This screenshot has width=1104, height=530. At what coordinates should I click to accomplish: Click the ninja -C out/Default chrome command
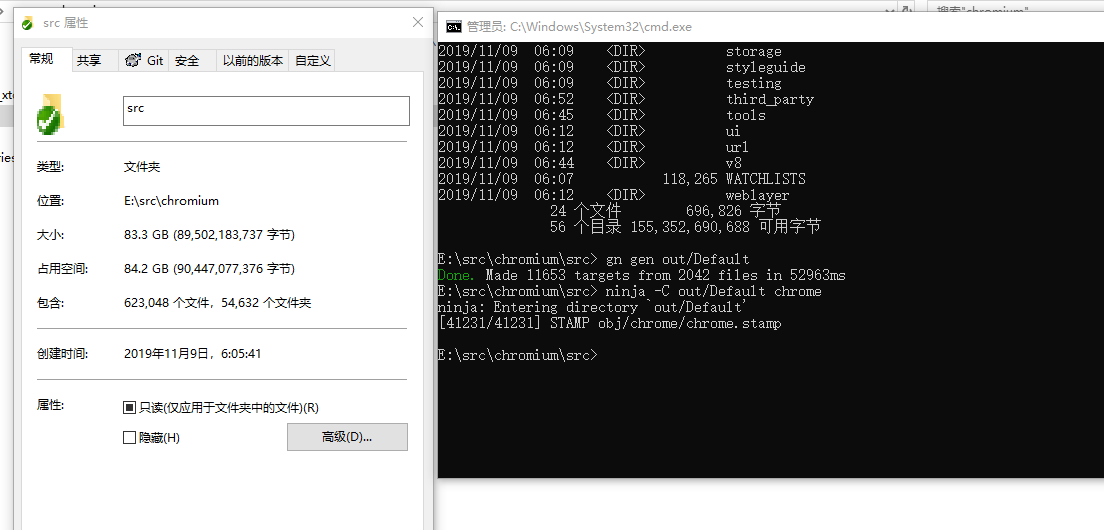(629, 291)
